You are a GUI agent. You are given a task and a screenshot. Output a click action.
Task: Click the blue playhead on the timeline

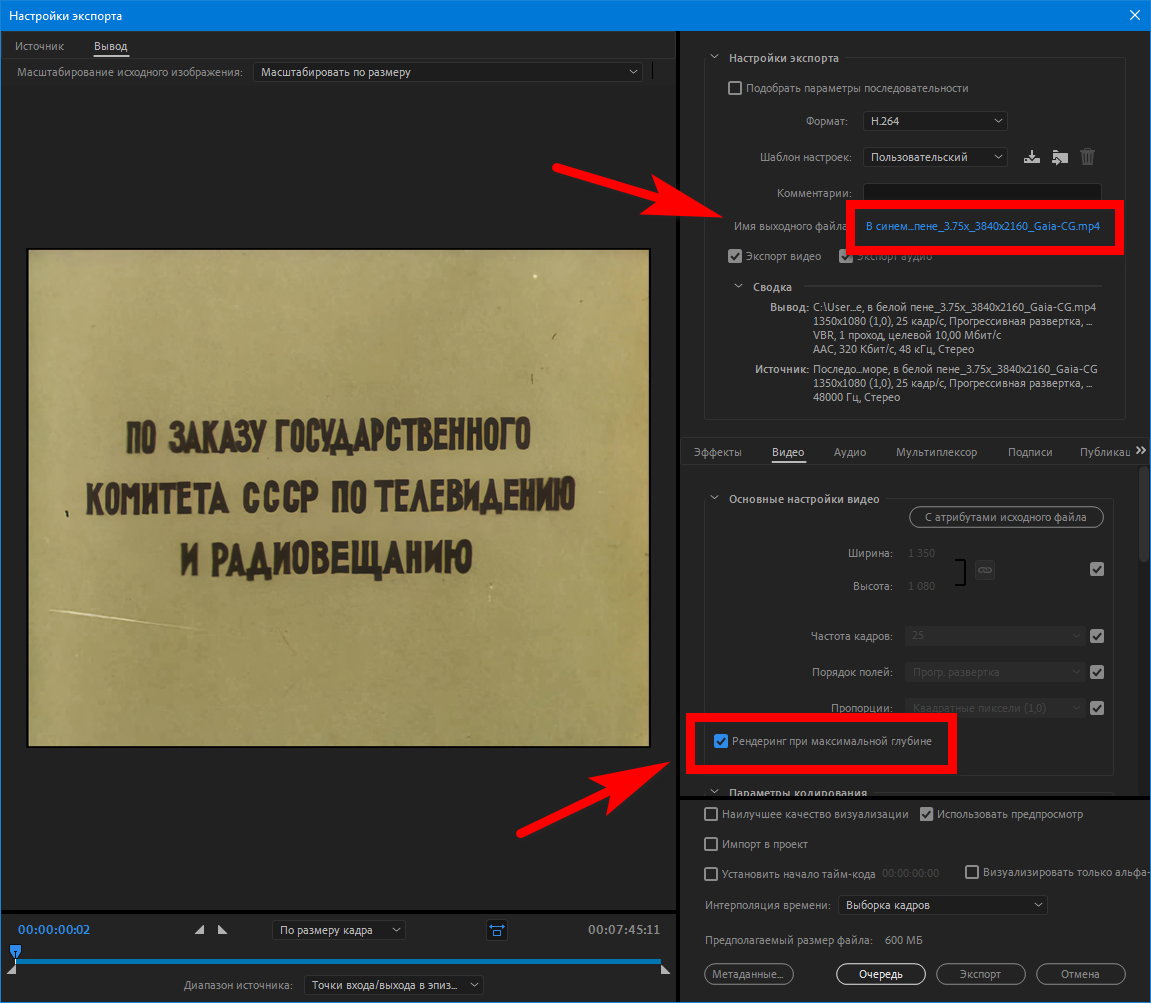coord(15,951)
